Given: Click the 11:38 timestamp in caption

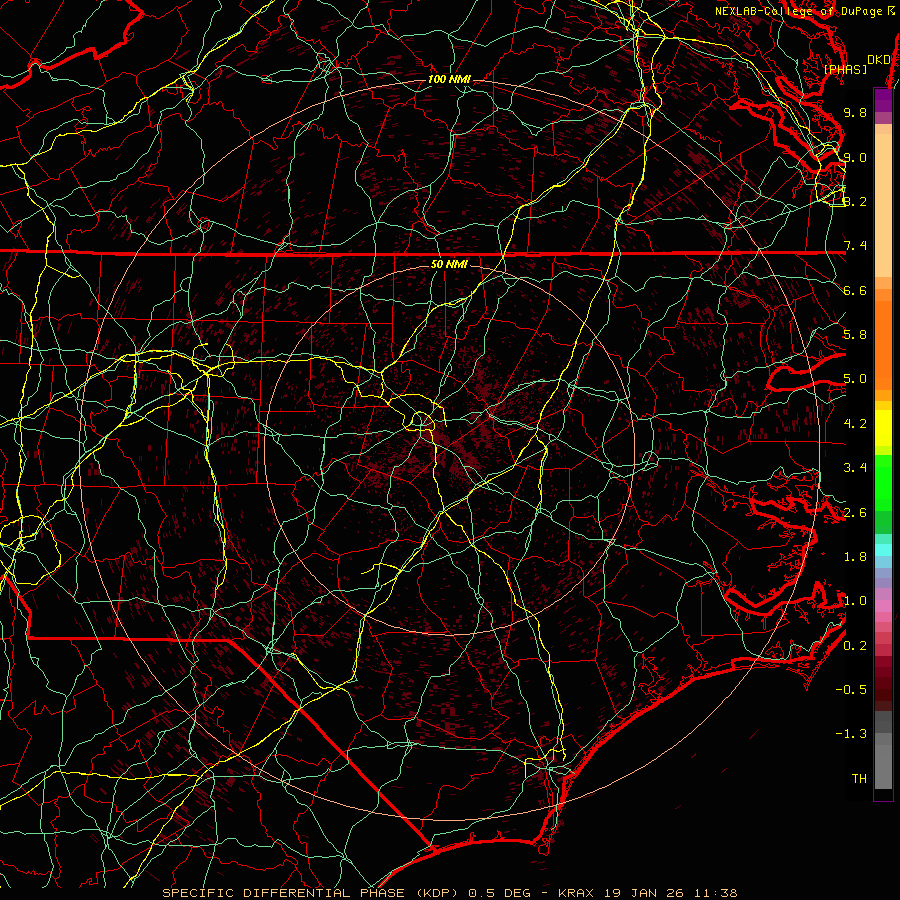Looking at the screenshot, I should [x=714, y=893].
